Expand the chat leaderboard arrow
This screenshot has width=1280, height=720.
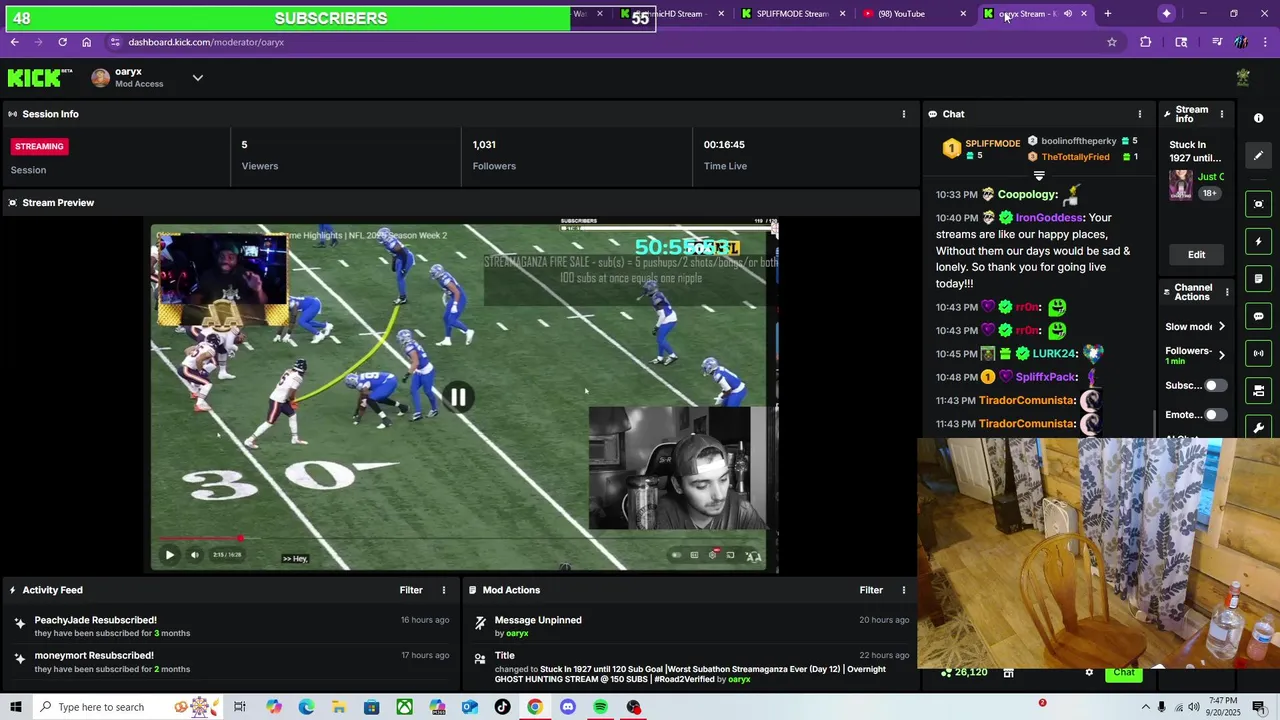(1039, 176)
